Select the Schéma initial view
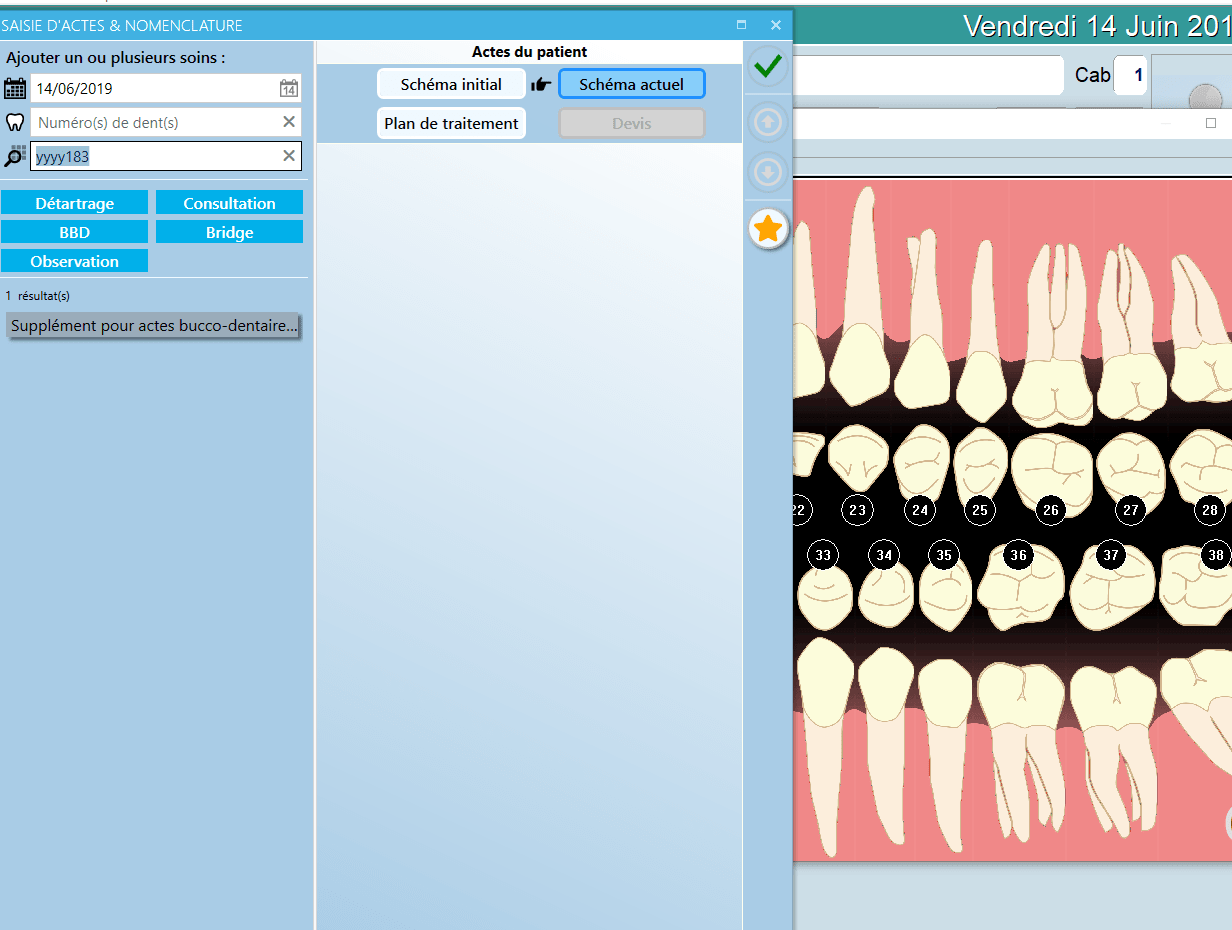Screen dimensions: 1232x930 tap(451, 84)
